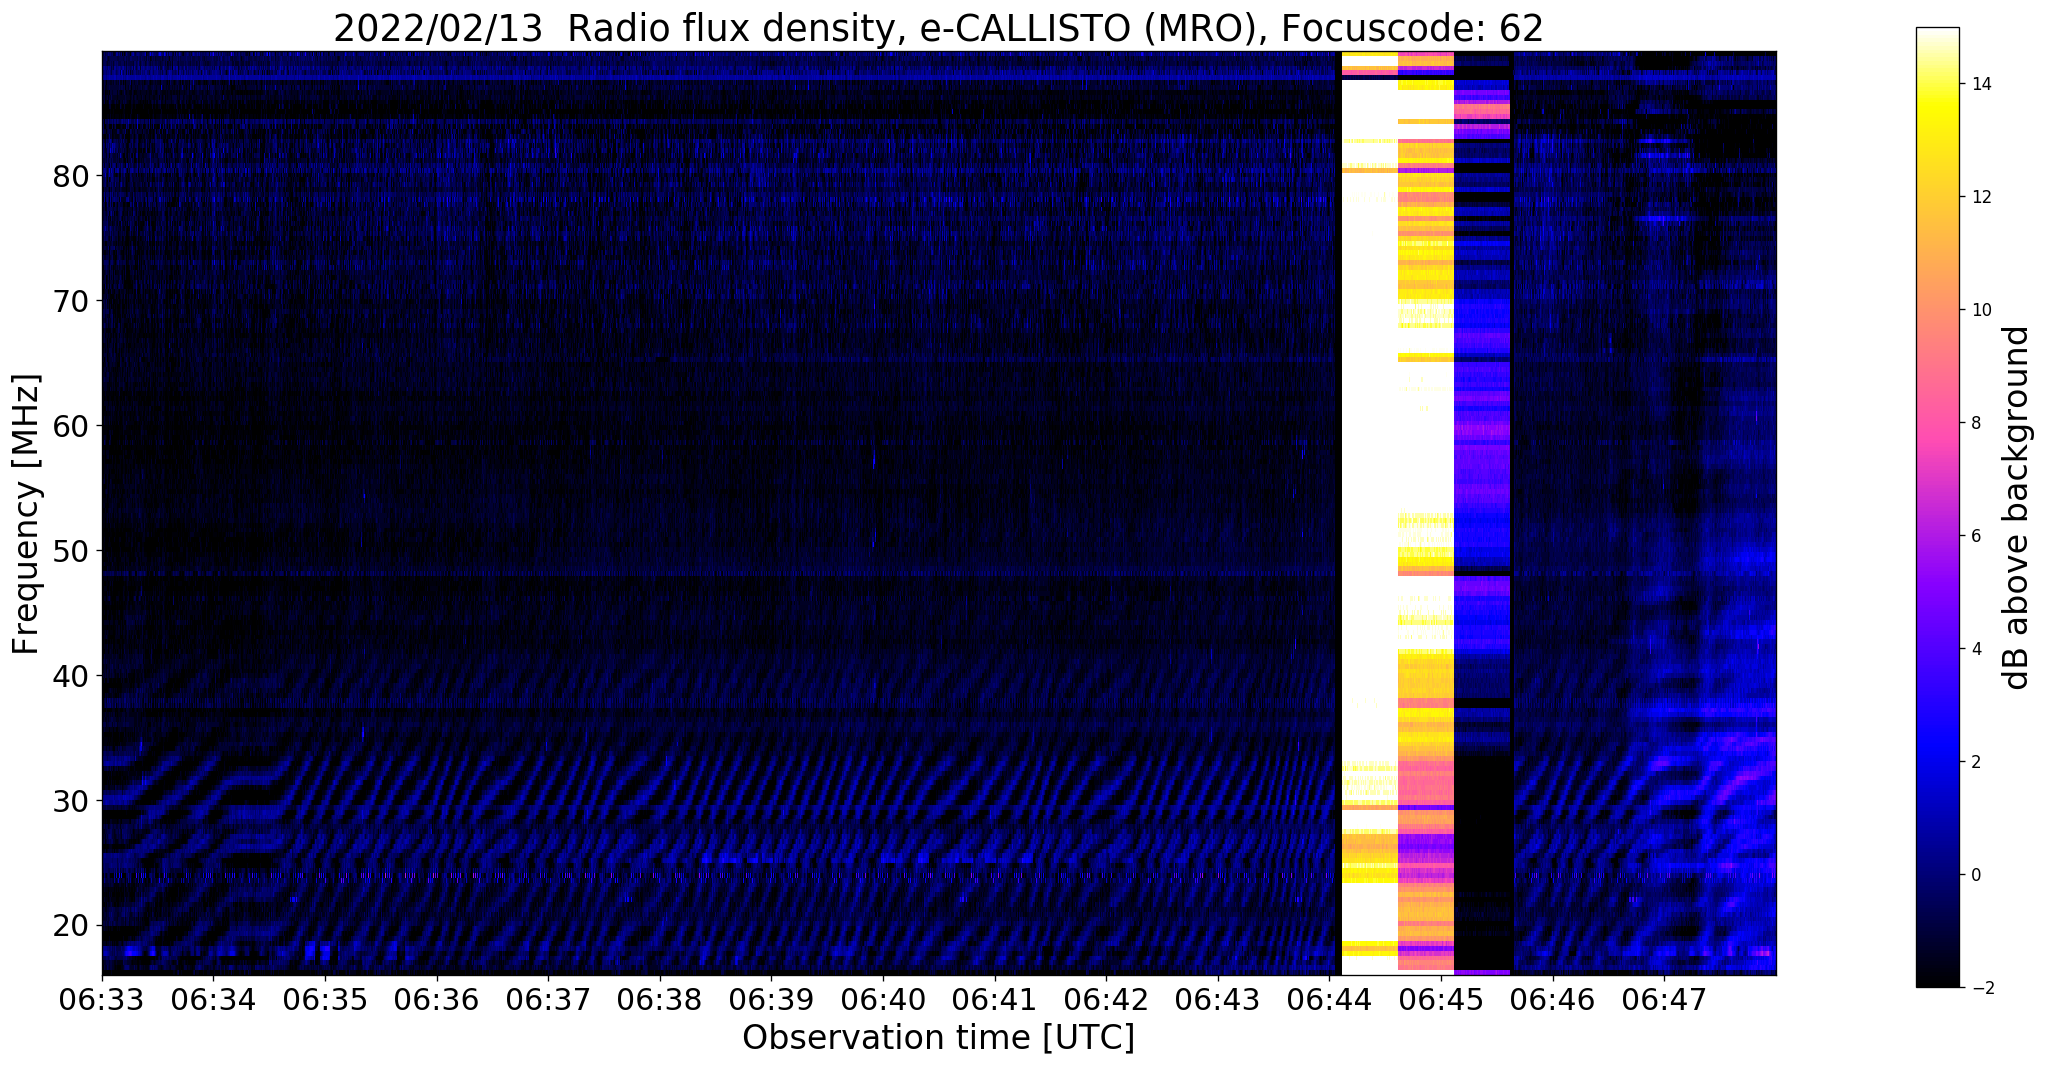Click the colorbar tick label 12
The height and width of the screenshot is (1067, 2047).
(1980, 197)
